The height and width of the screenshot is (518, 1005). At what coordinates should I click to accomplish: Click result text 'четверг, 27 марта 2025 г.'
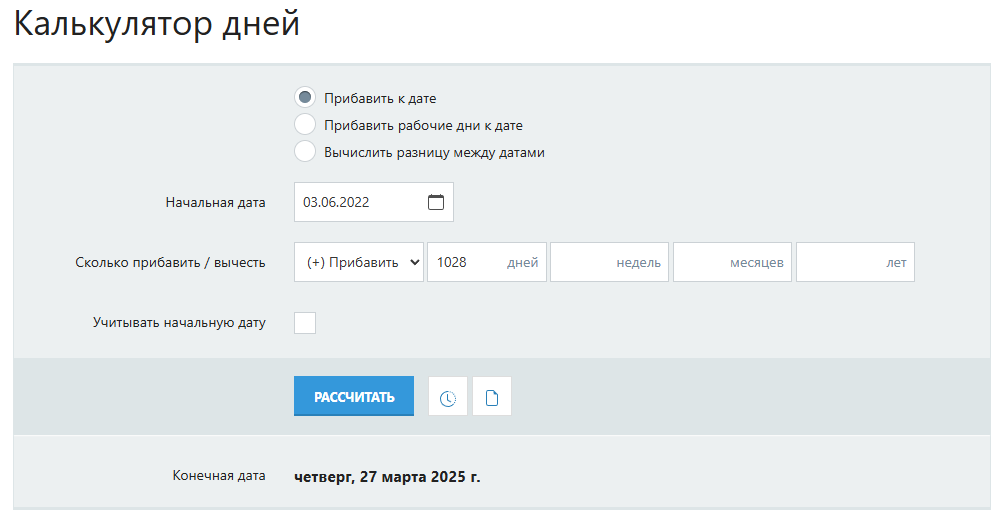pyautogui.click(x=387, y=477)
